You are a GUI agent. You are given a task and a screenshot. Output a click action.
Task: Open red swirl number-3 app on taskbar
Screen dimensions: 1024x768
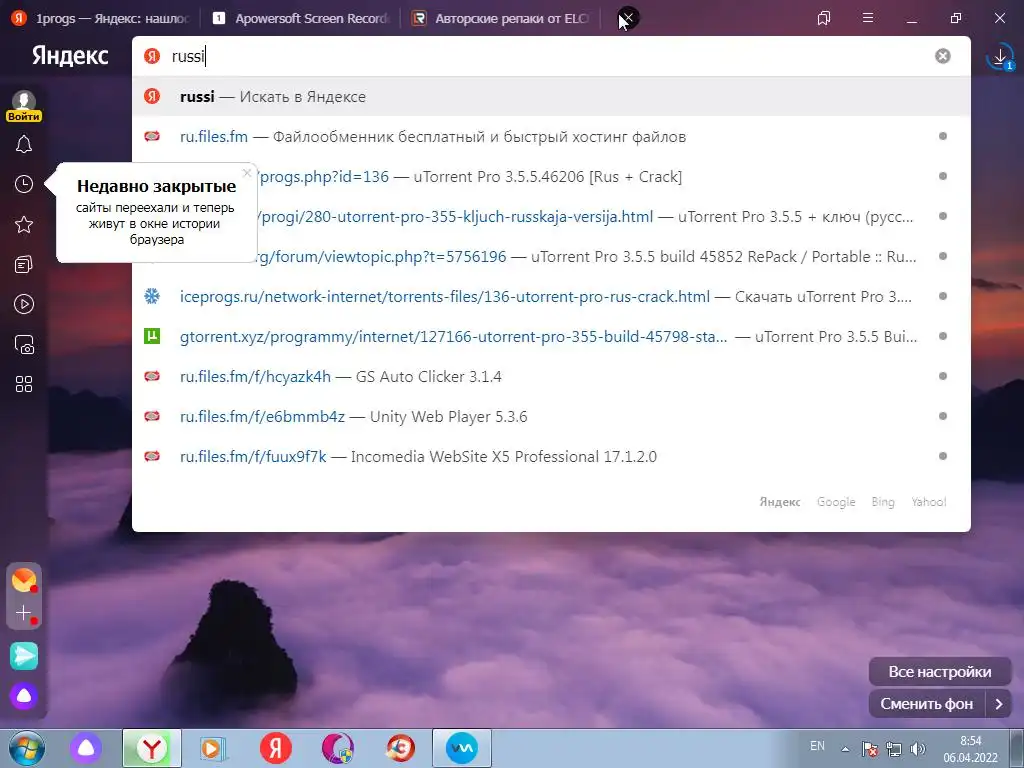tap(400, 748)
